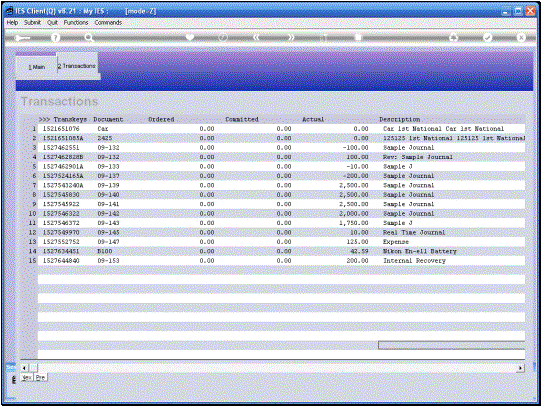This screenshot has width=541, height=406.
Task: Click the round X cancel icon
Action: [521, 37]
